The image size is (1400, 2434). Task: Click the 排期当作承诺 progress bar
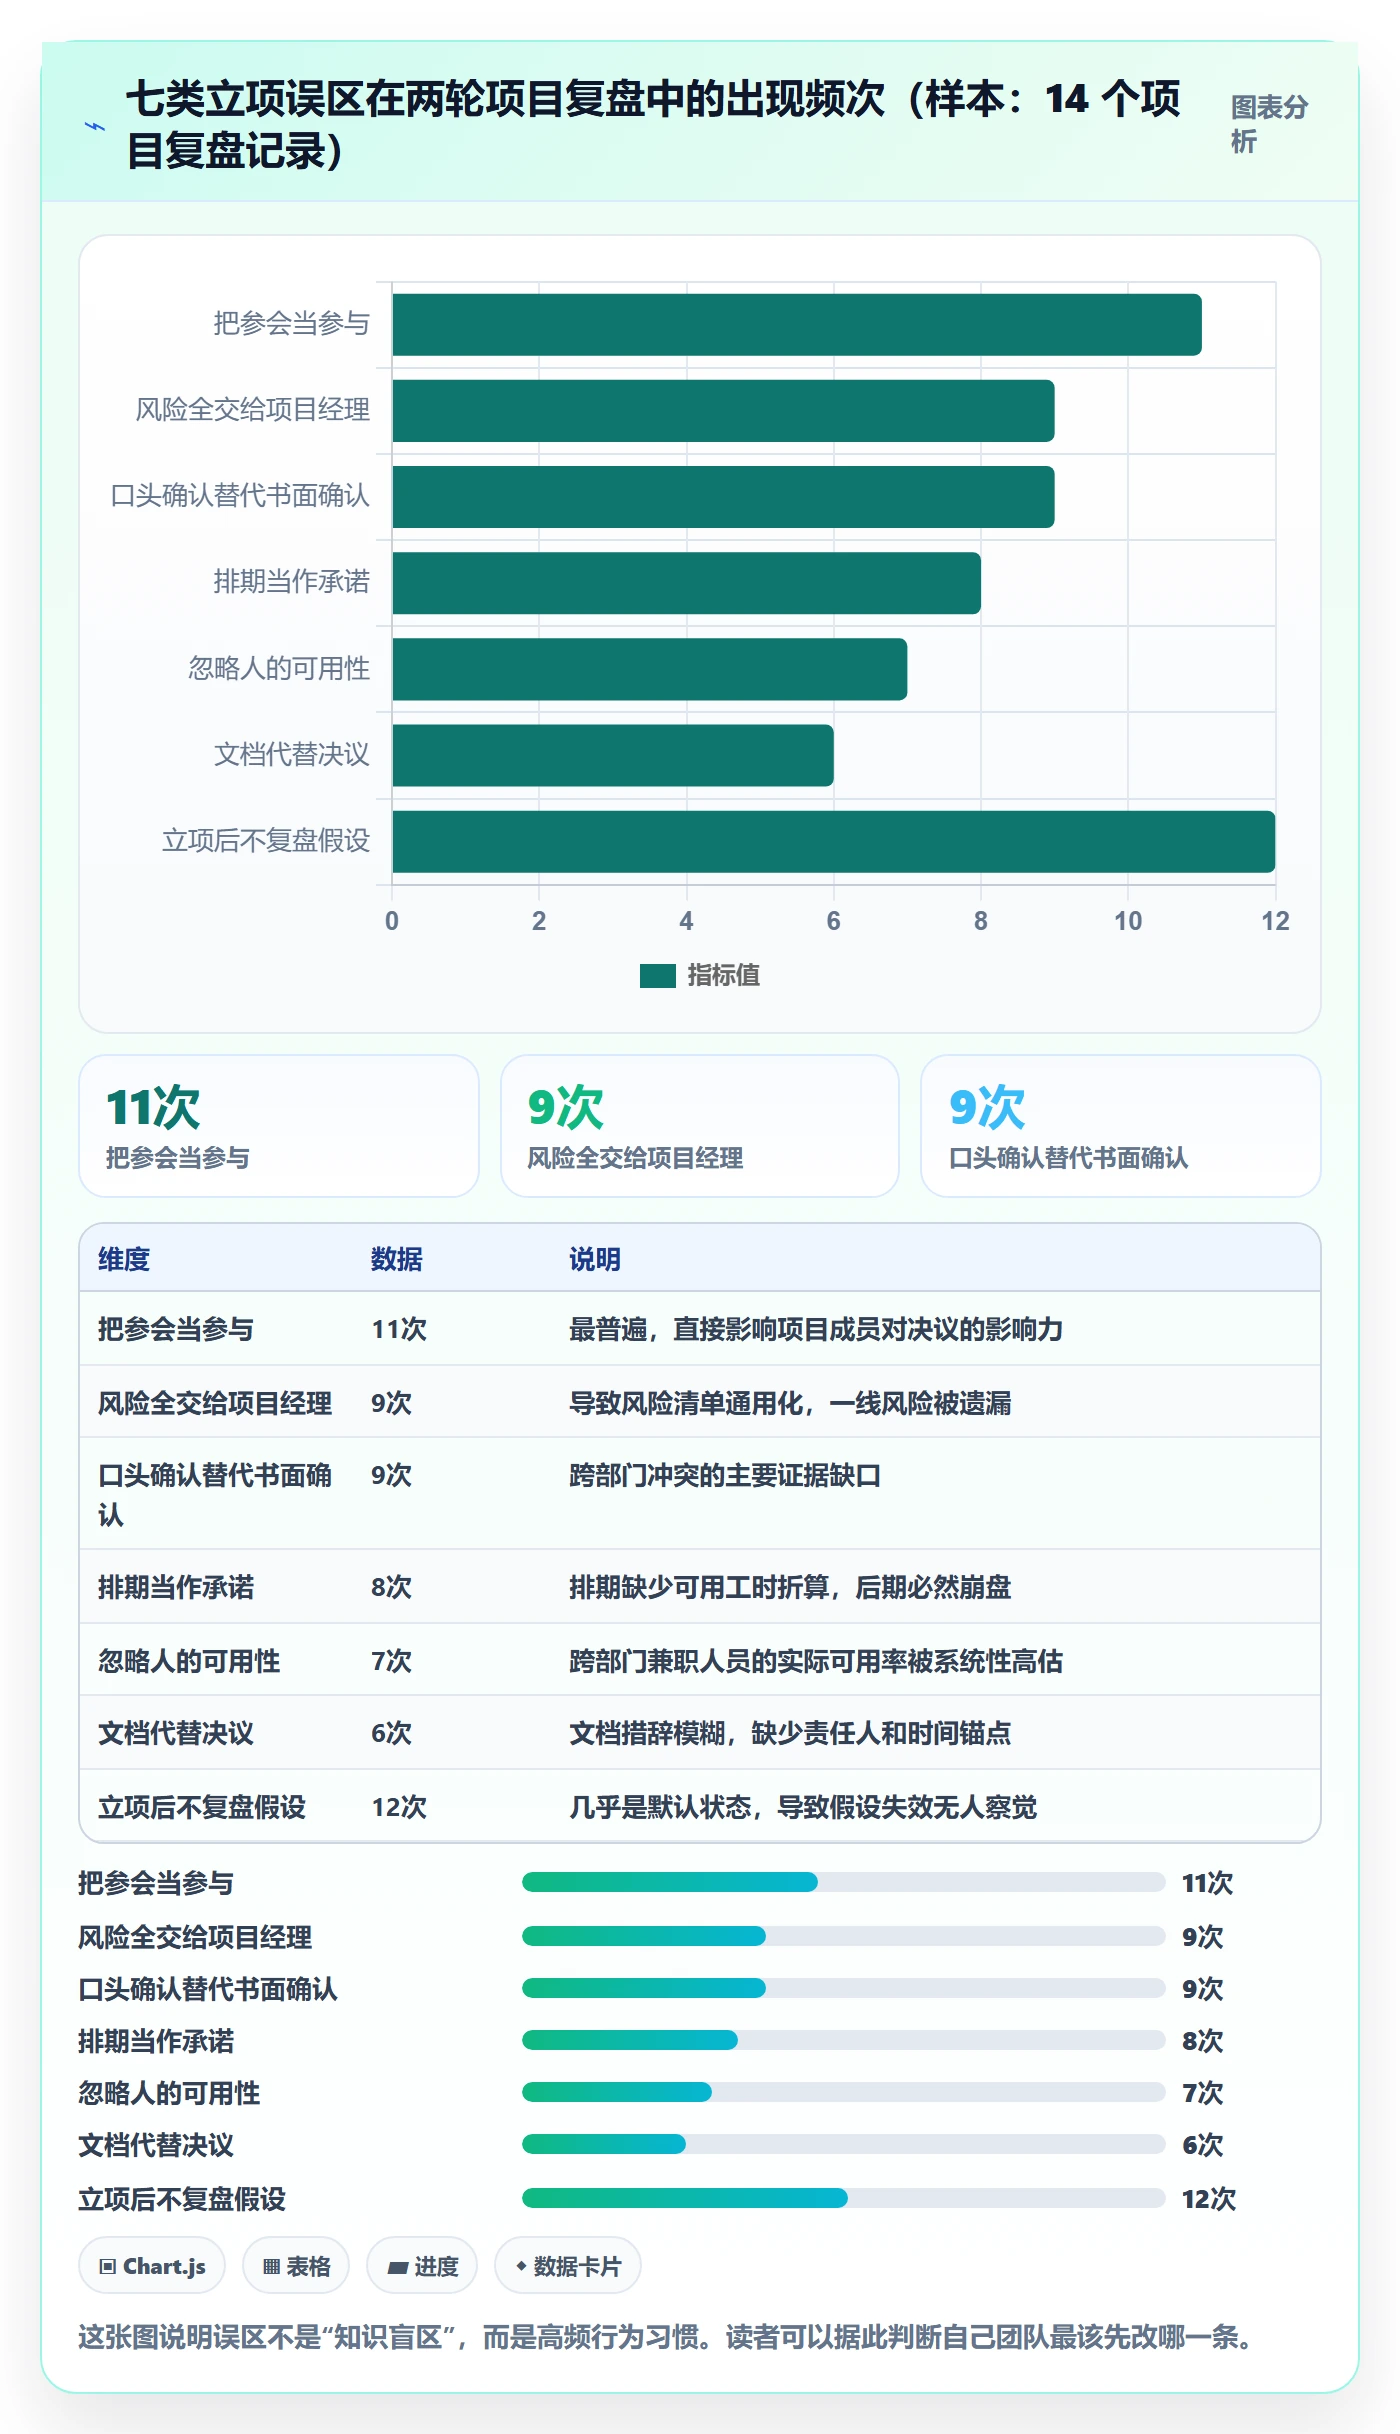coord(843,2040)
